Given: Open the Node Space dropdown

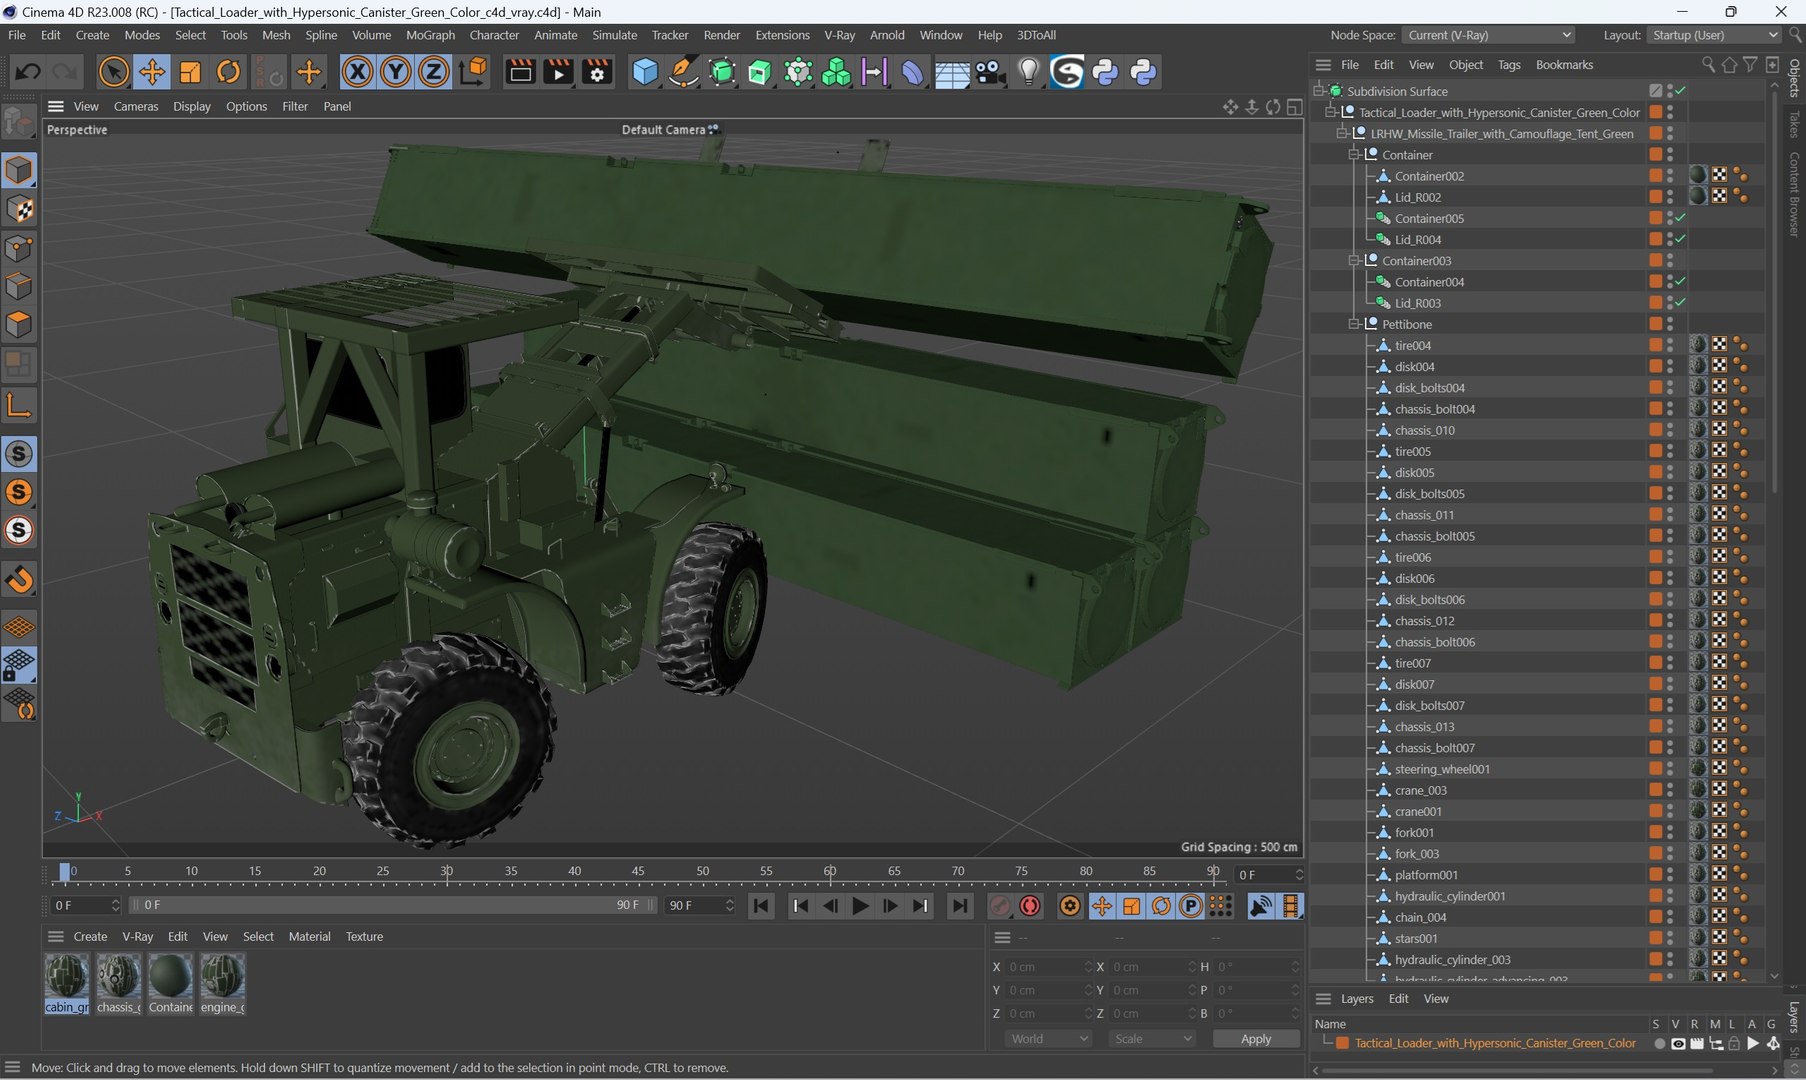Looking at the screenshot, I should [x=1488, y=35].
